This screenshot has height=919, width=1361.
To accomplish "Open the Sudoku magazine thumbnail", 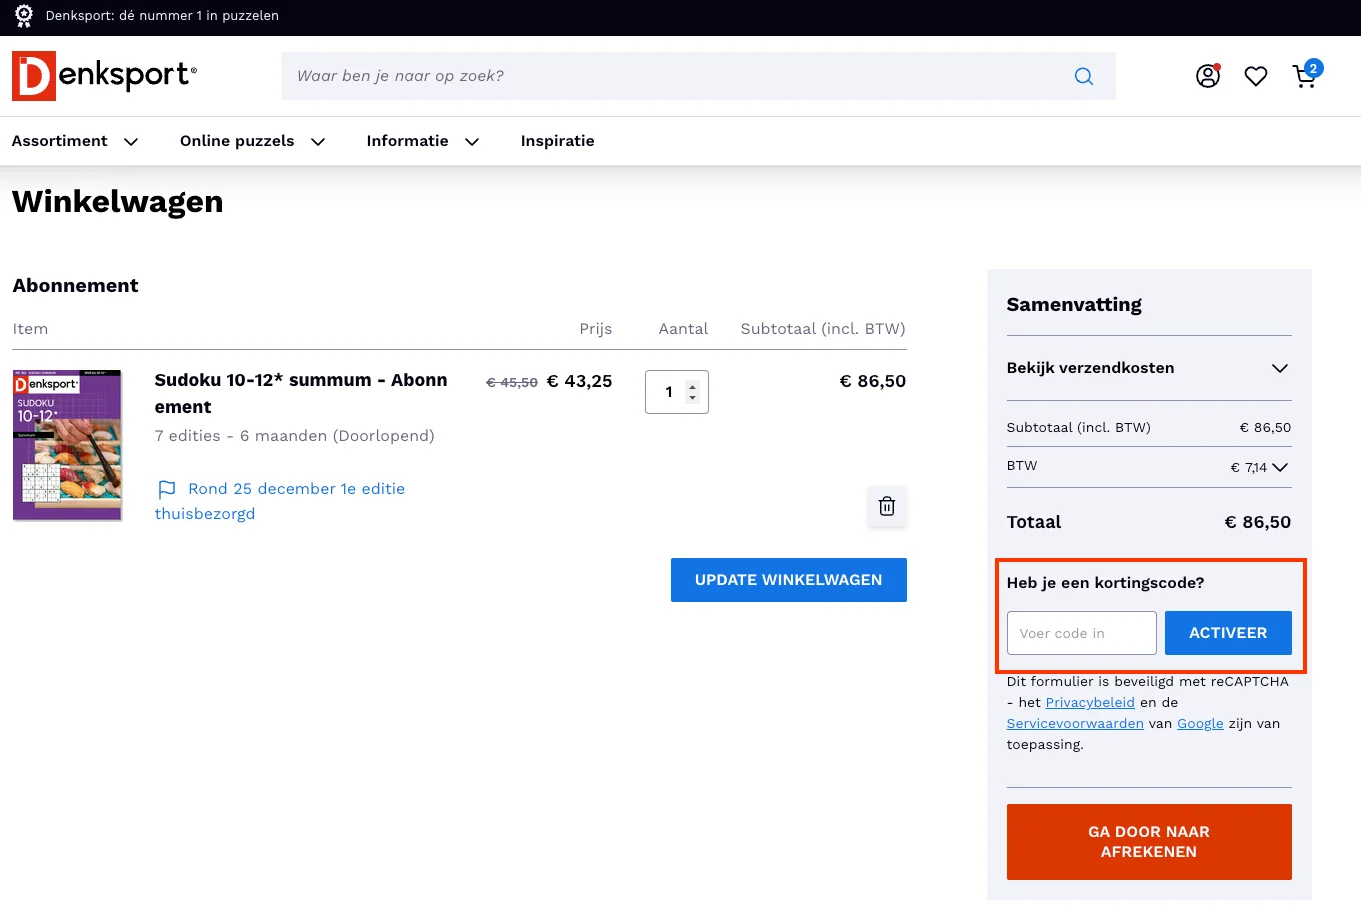I will click(x=67, y=445).
